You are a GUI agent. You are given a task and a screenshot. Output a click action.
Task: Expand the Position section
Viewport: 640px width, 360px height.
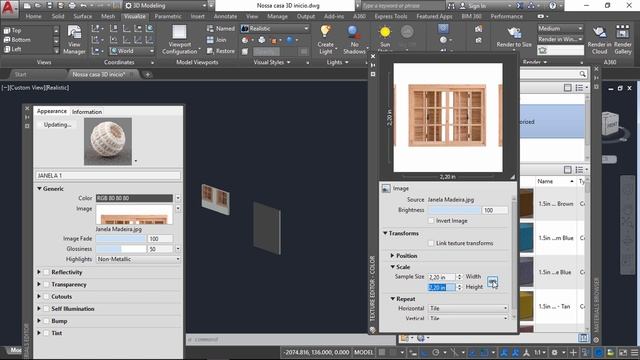pyautogui.click(x=392, y=256)
